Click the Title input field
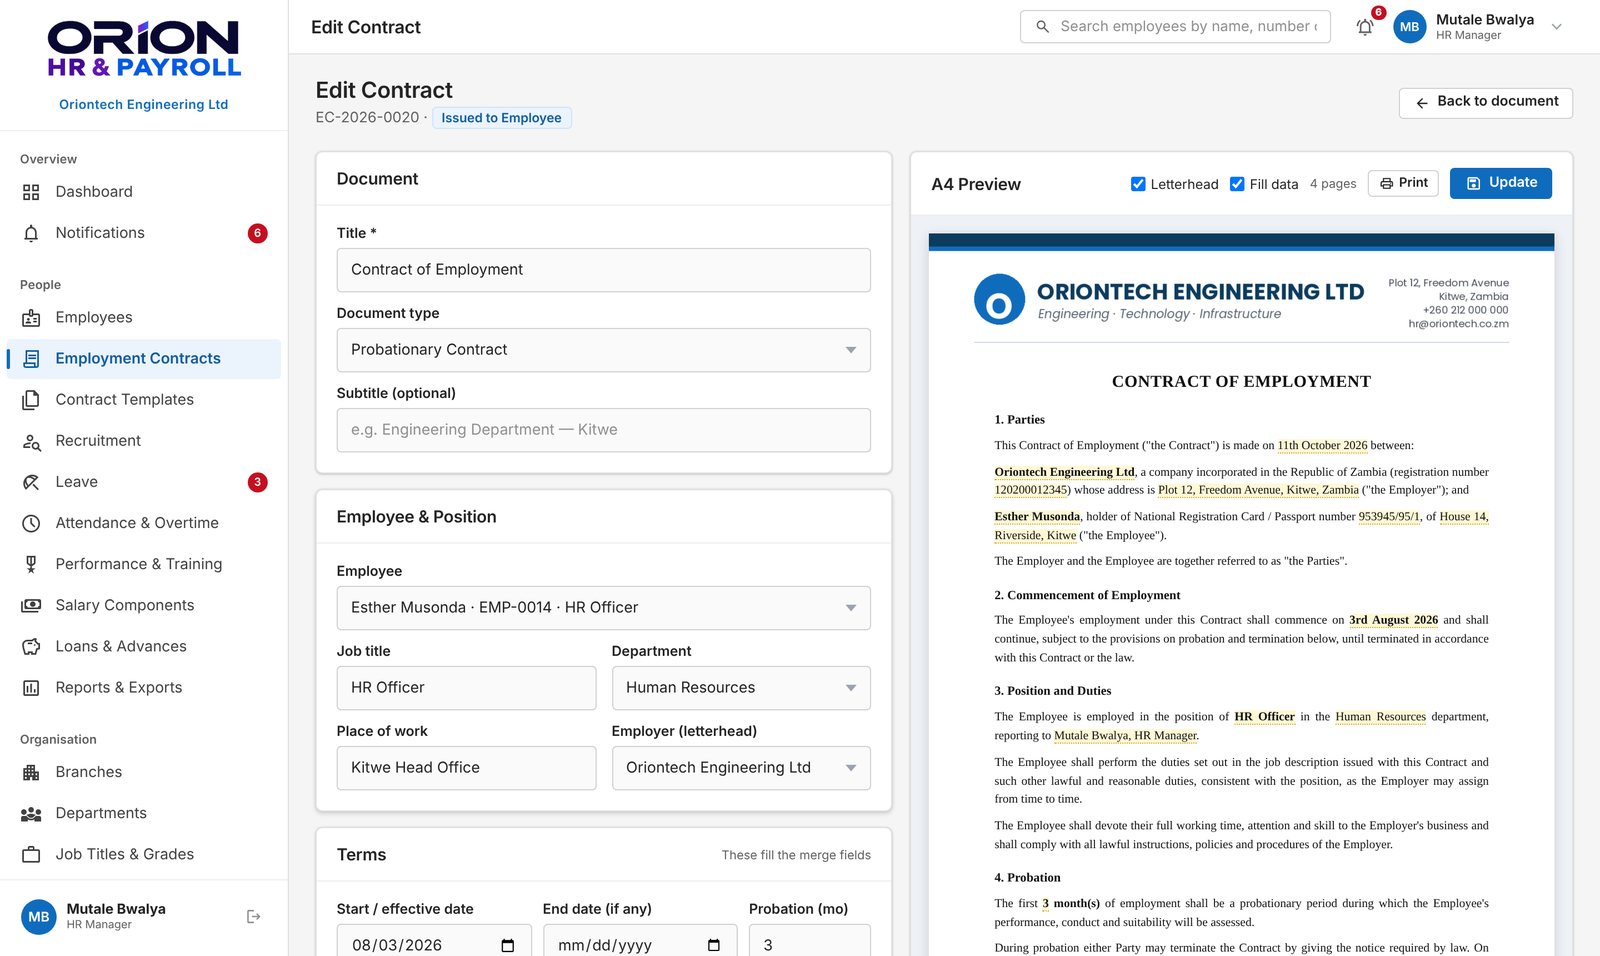The image size is (1600, 956). [x=603, y=270]
